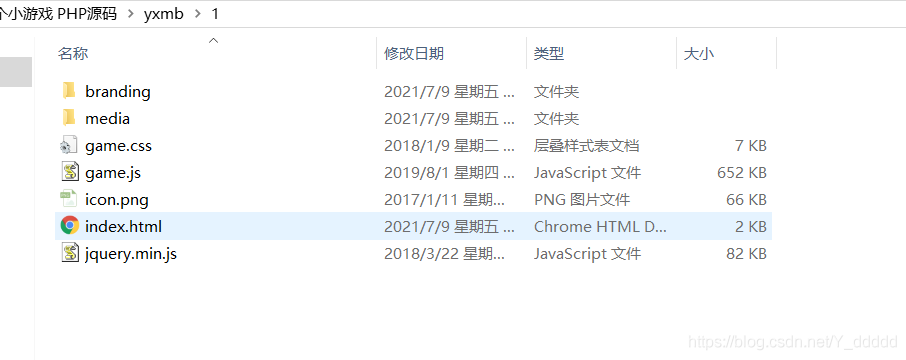
Task: Click the jquery.min.js script file icon
Action: tap(69, 253)
